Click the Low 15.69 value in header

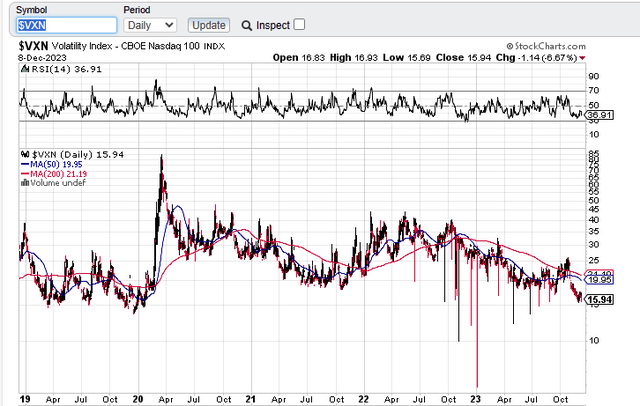tap(407, 58)
